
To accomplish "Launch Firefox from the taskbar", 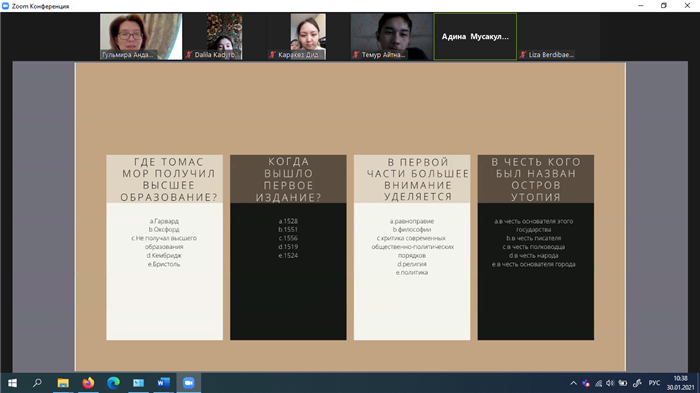I will [x=88, y=383].
